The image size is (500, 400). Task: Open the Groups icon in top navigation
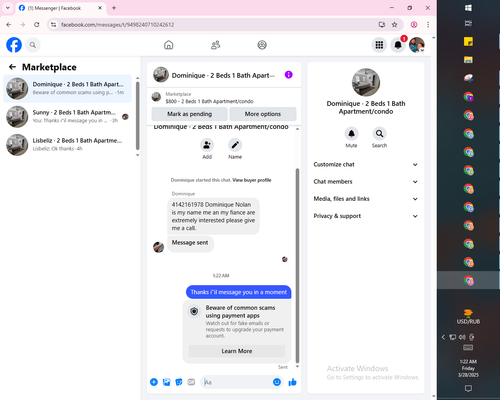coord(262,45)
